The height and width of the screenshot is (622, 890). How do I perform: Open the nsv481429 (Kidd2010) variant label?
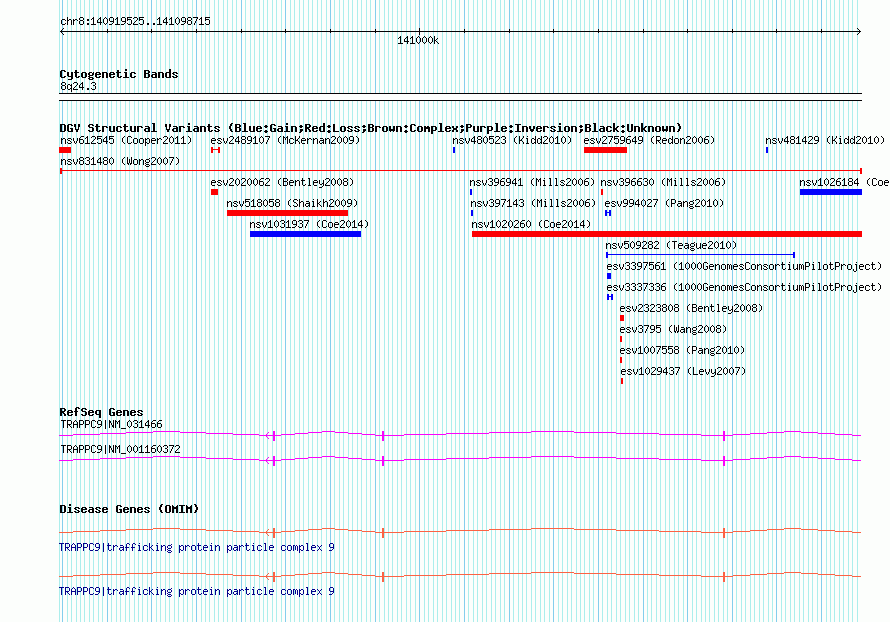click(825, 140)
